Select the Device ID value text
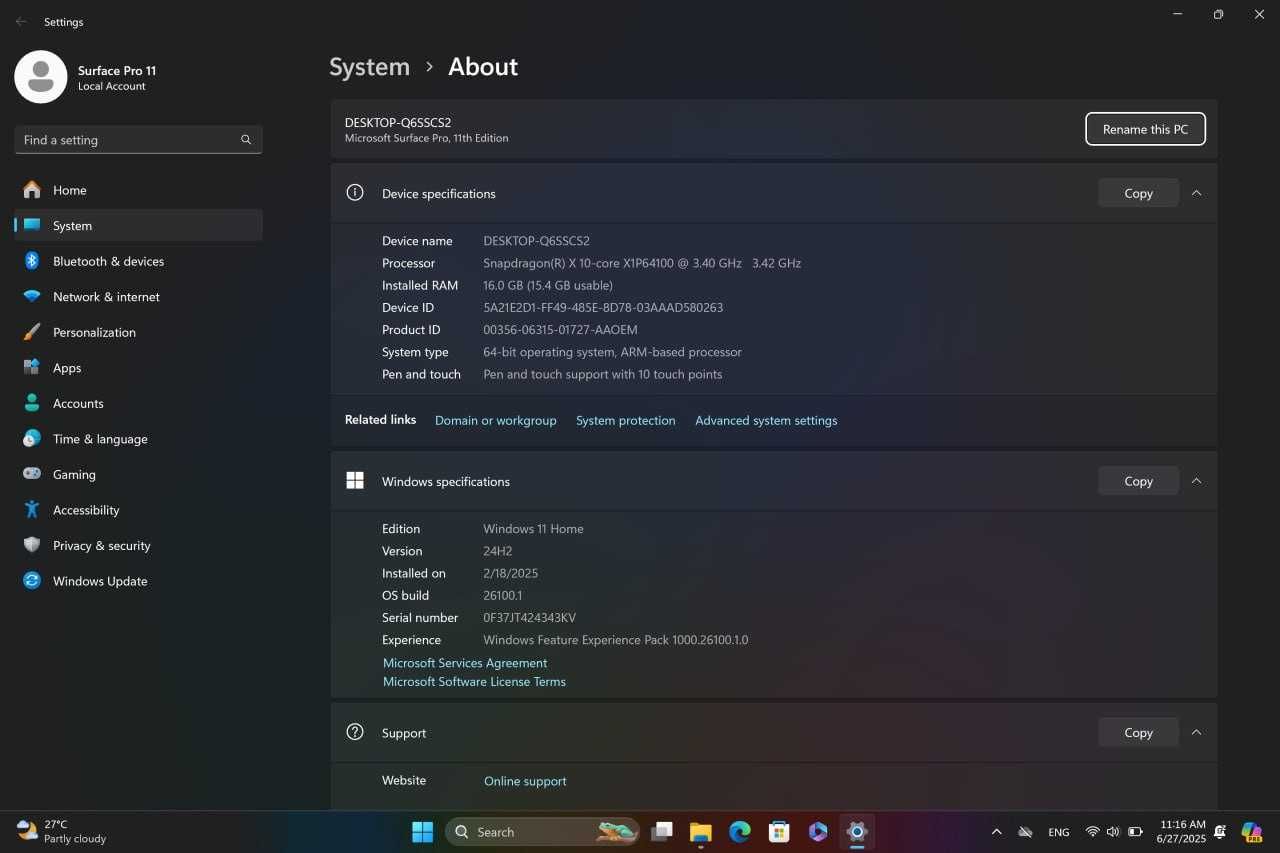The image size is (1280, 853). (603, 308)
